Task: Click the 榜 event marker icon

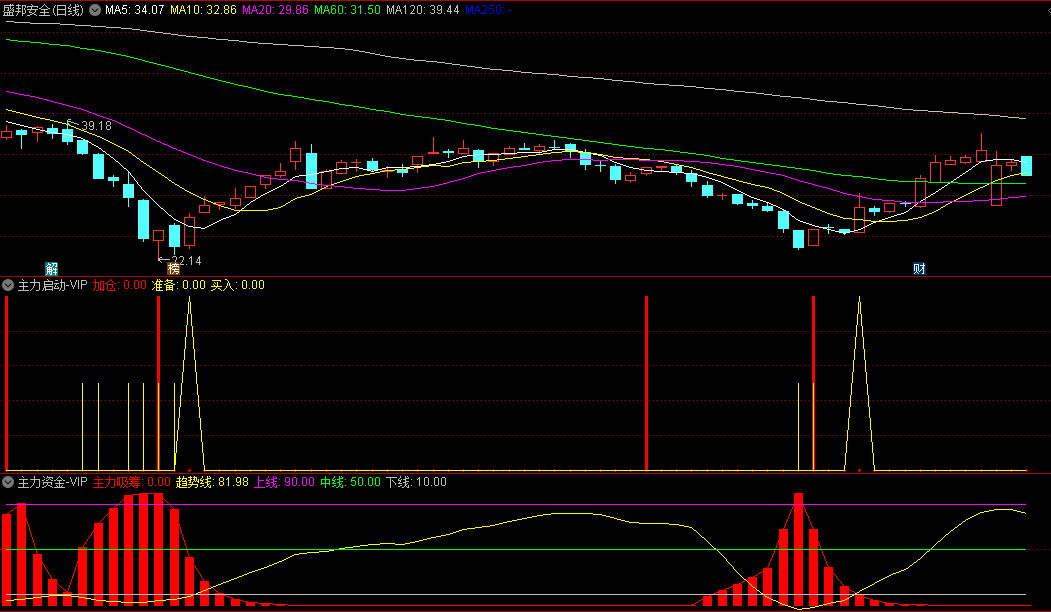Action: pos(174,269)
